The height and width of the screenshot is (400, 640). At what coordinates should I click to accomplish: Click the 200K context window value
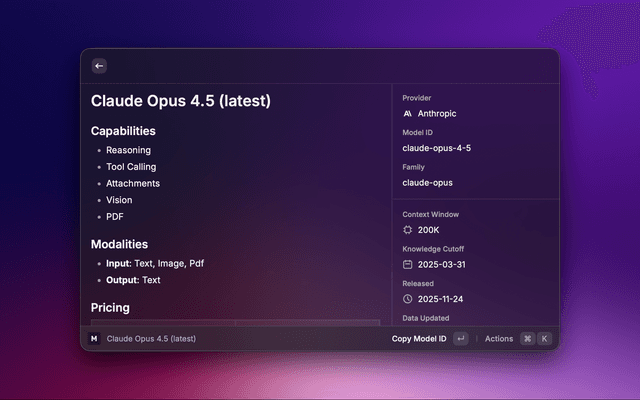coord(429,230)
